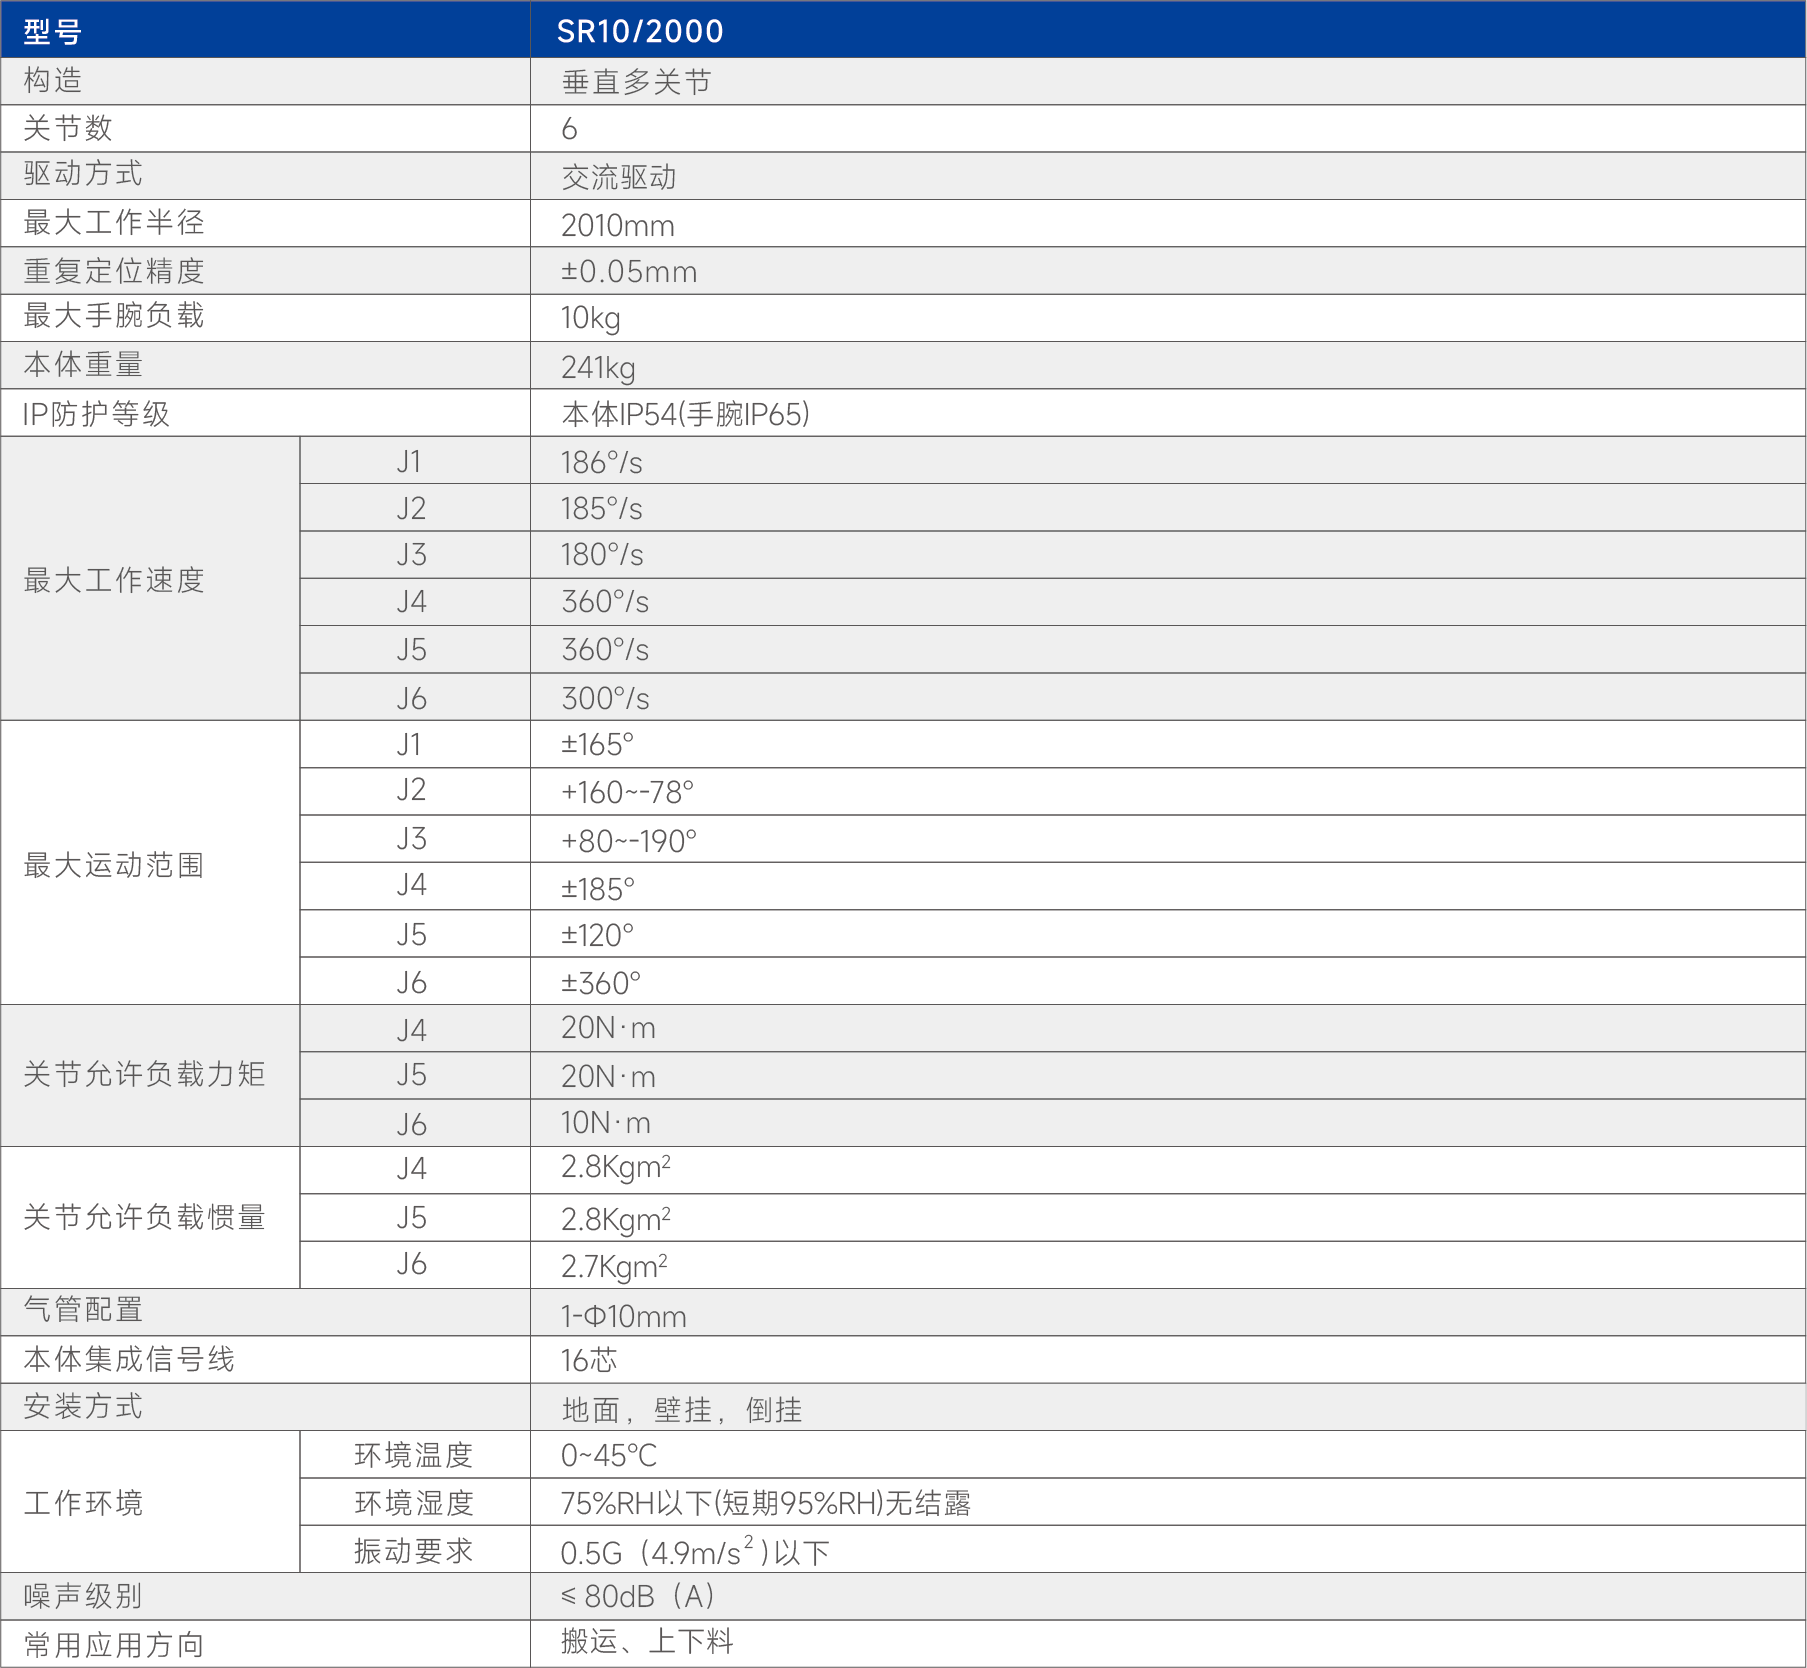Click the 16芯 integrated signal line value

click(x=588, y=1360)
